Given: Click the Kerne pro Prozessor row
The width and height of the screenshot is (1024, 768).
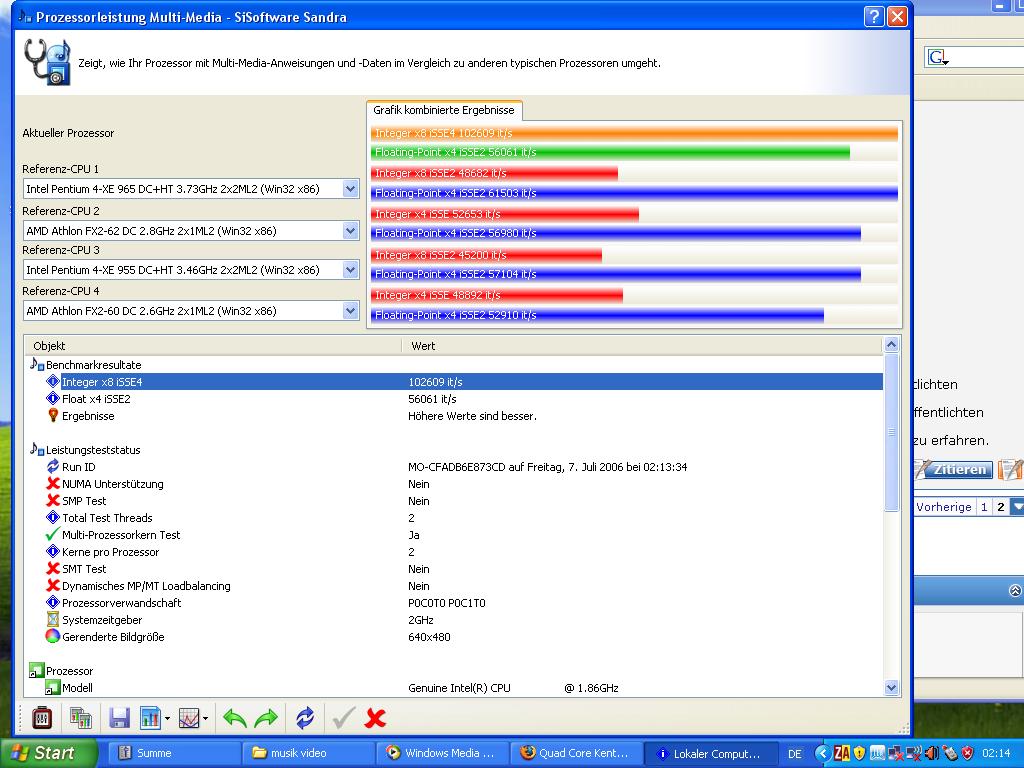Looking at the screenshot, I should 455,552.
